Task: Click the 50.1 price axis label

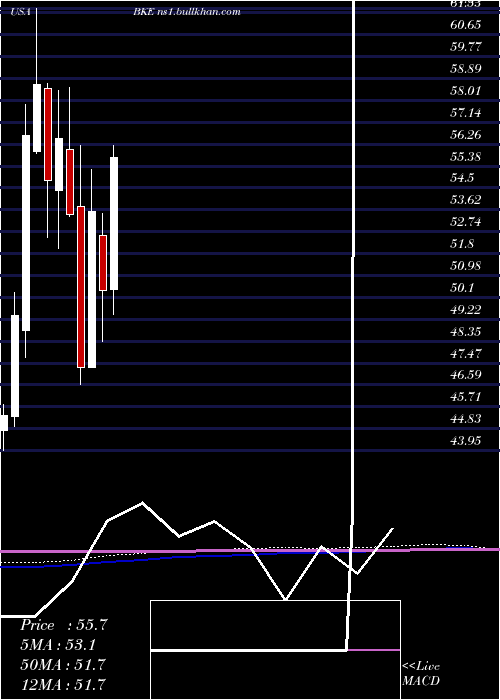Action: [462, 288]
